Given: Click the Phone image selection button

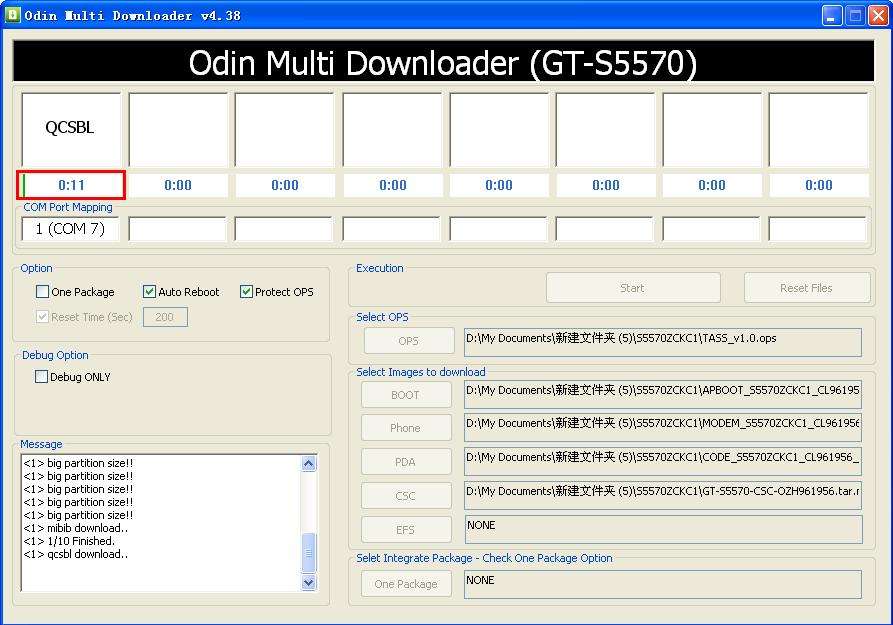Looking at the screenshot, I should 406,427.
